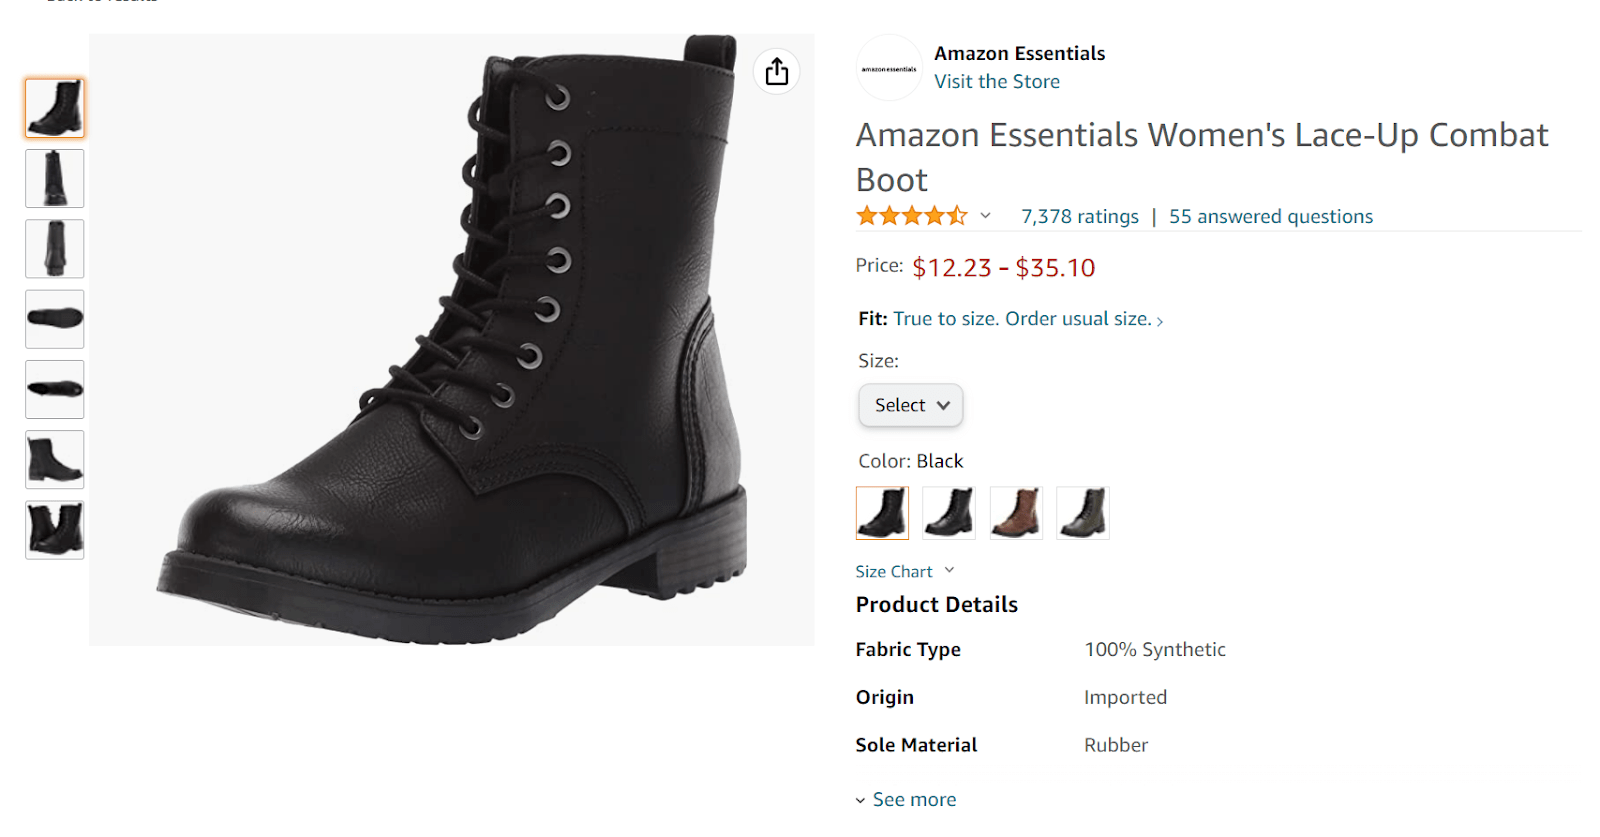The image size is (1600, 837).
Task: Show the front-view boot thumbnail
Action: (55, 178)
